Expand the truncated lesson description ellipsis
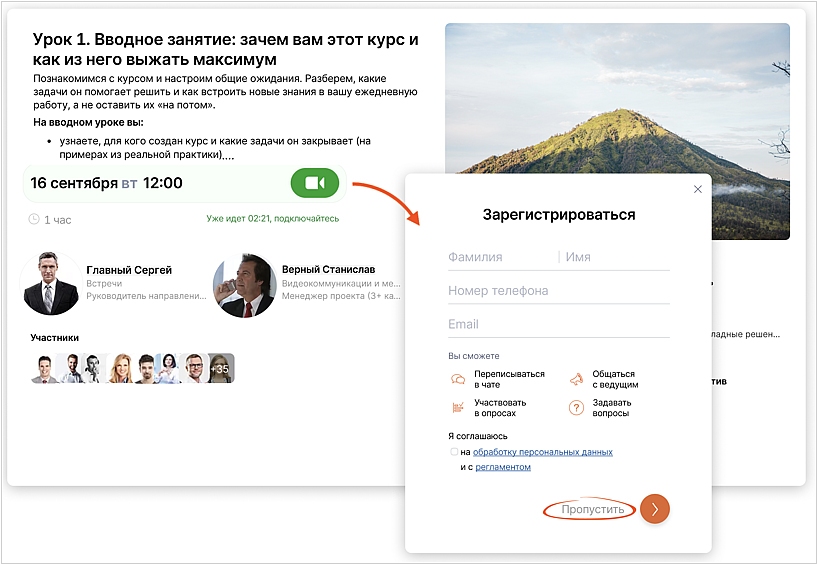Screen dimensions: 817x564 [229, 156]
